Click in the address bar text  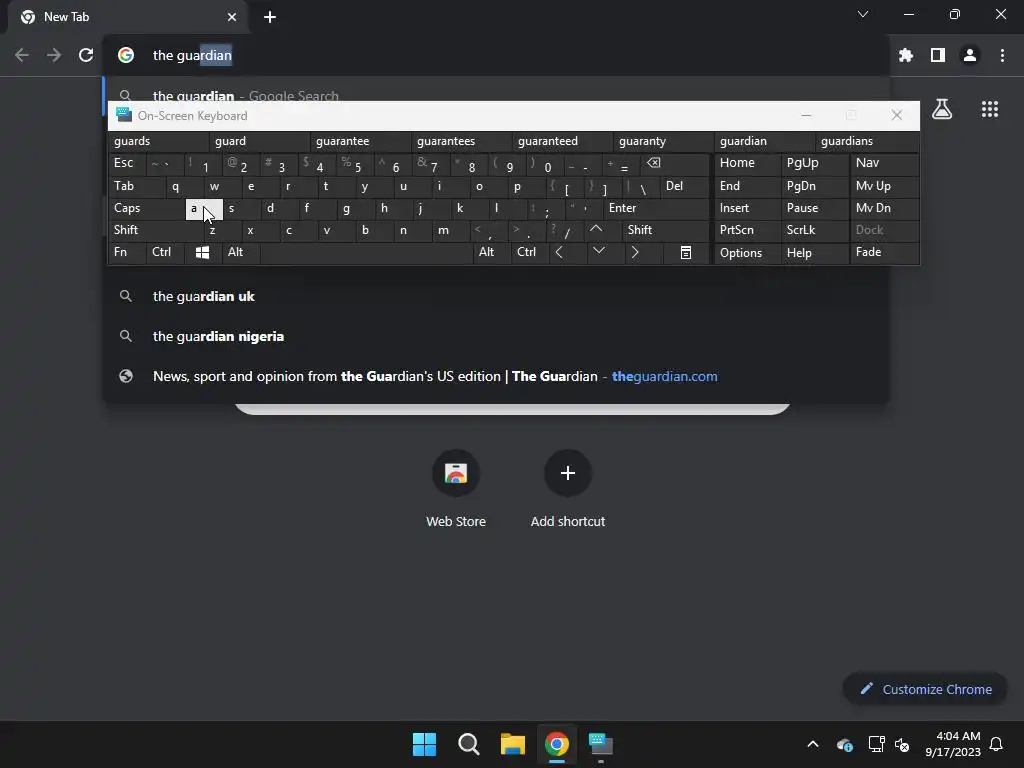tap(192, 56)
